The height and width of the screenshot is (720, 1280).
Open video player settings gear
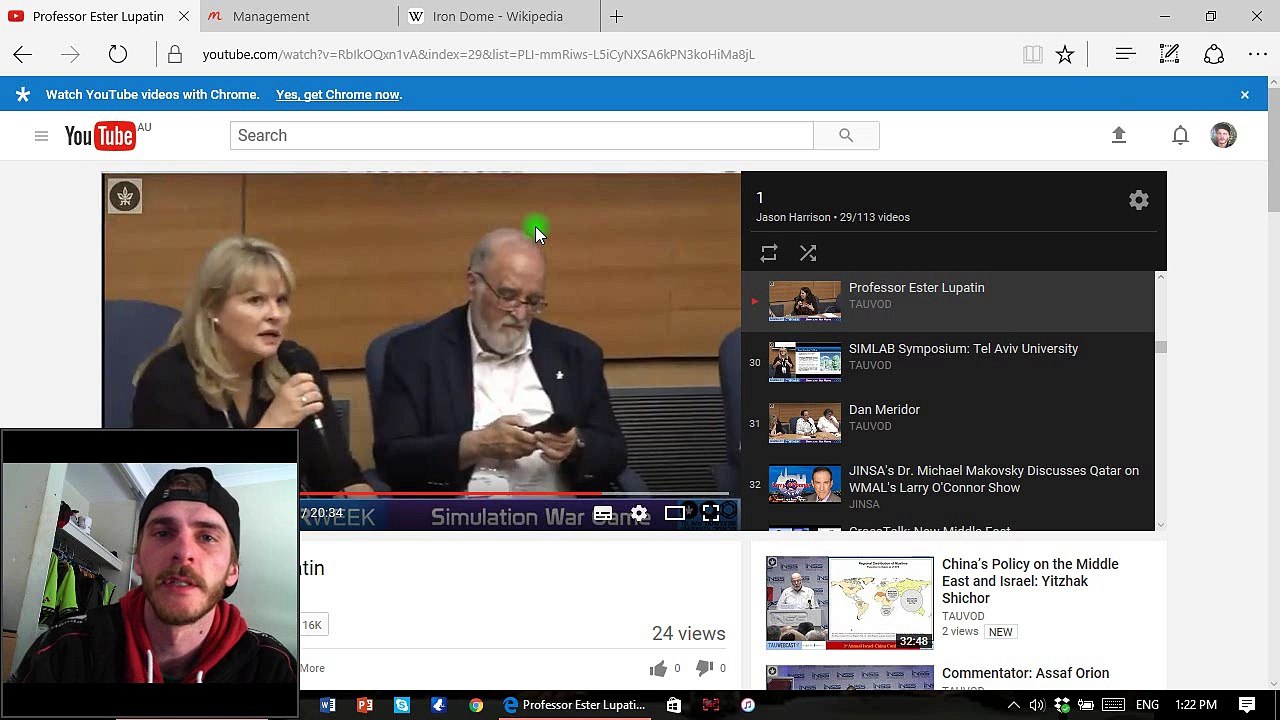(639, 513)
